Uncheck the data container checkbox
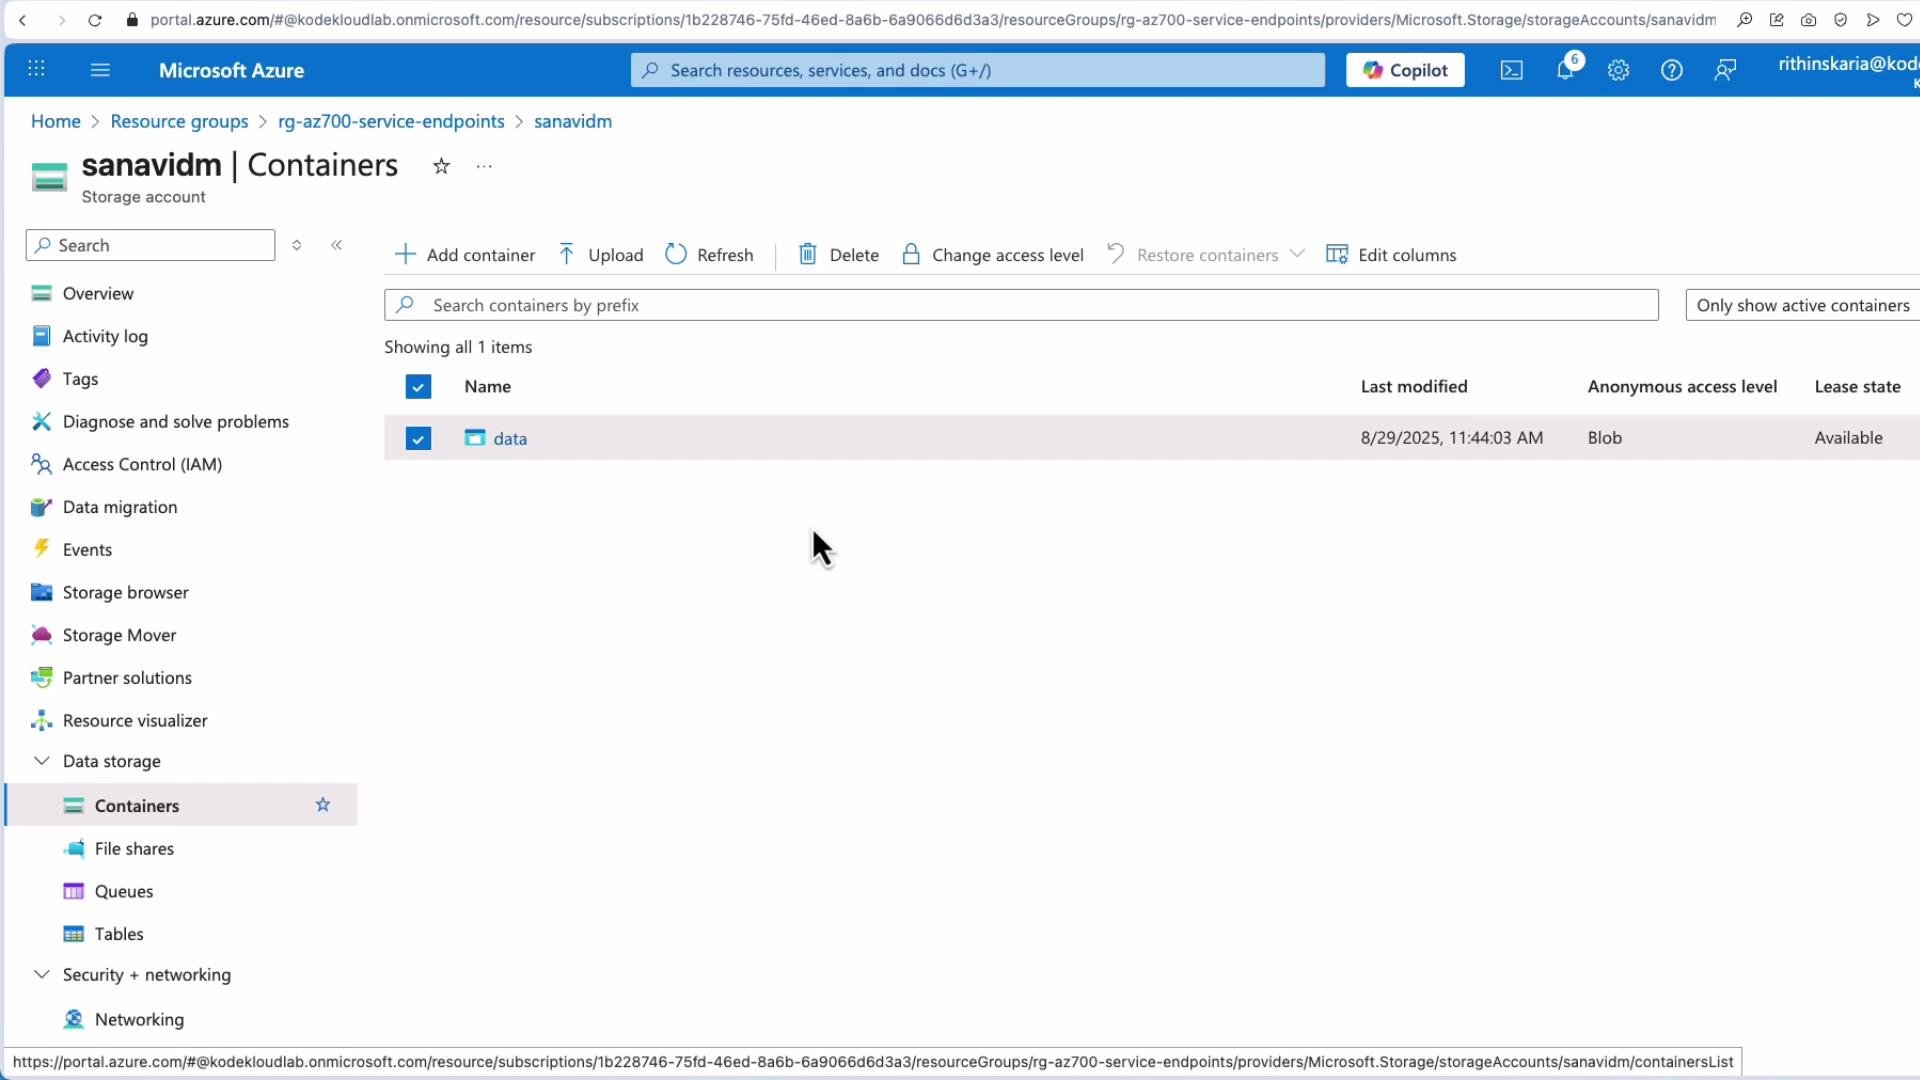This screenshot has width=1920, height=1080. (x=418, y=438)
